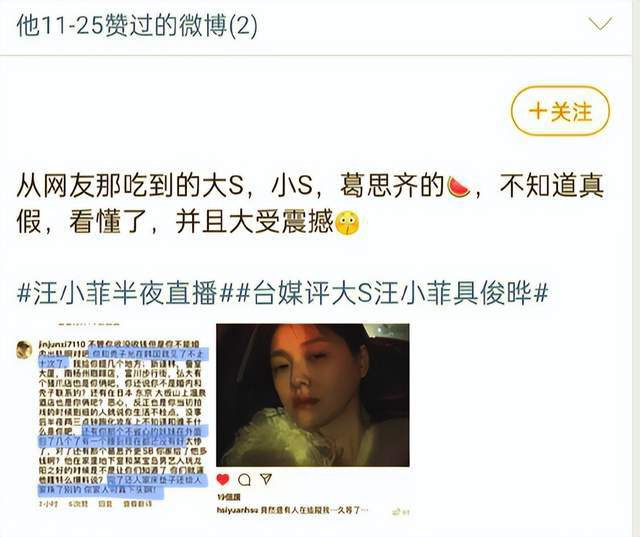Tap the watermelon emoji in the post
This screenshot has width=640, height=537.
coord(459,186)
